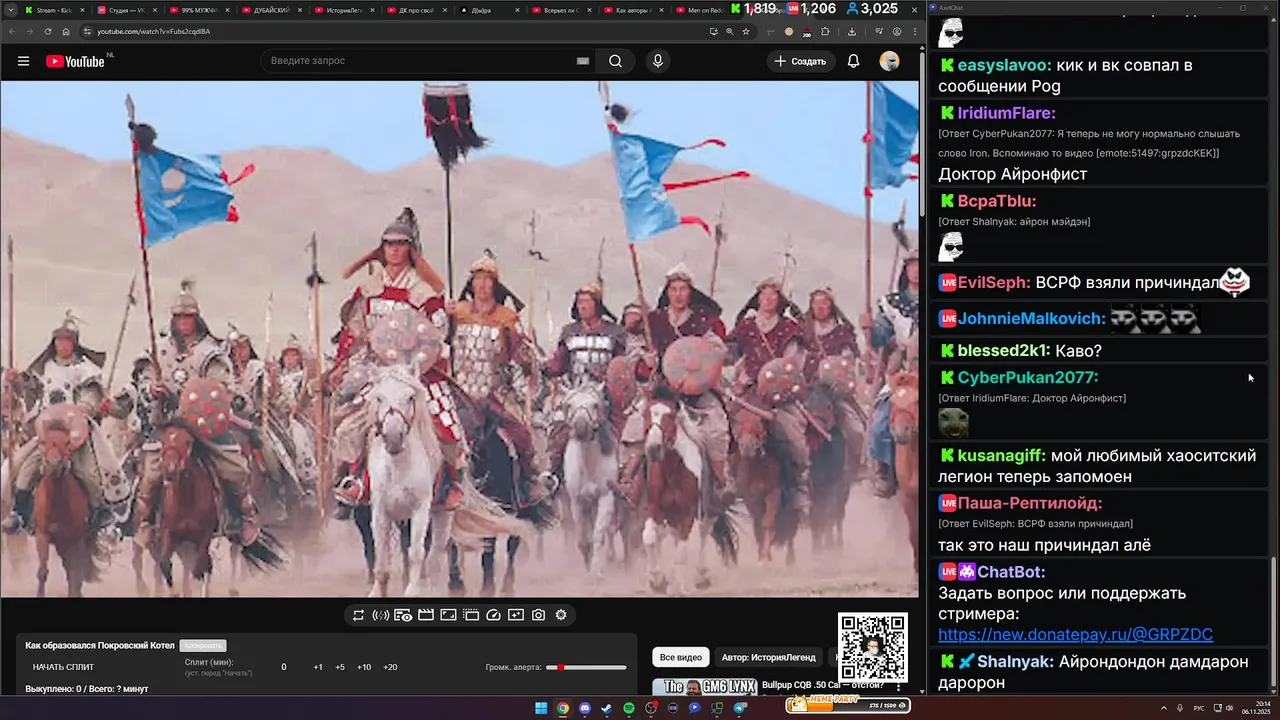
Task: Click username IridiumFlare in chat
Action: click(1007, 113)
